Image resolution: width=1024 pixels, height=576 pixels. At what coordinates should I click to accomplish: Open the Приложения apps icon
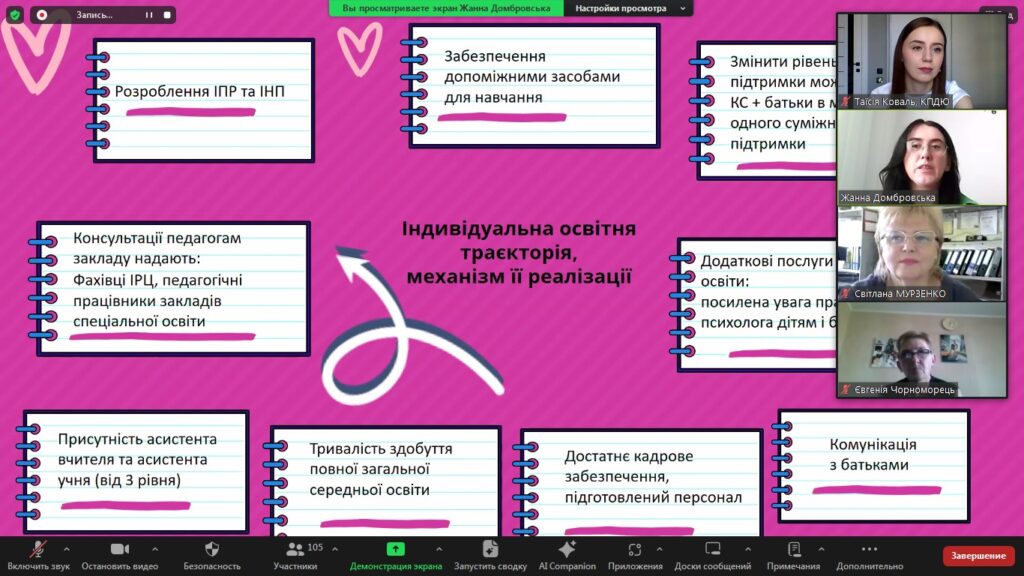point(634,550)
